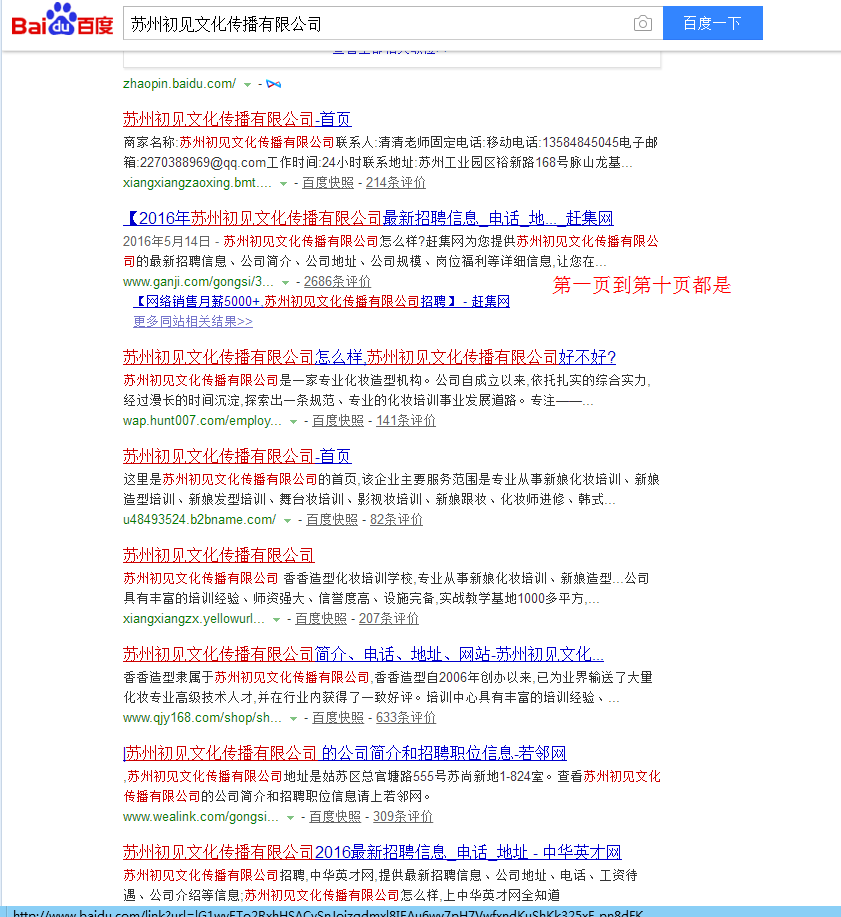Click the Baidu logo

(62, 20)
